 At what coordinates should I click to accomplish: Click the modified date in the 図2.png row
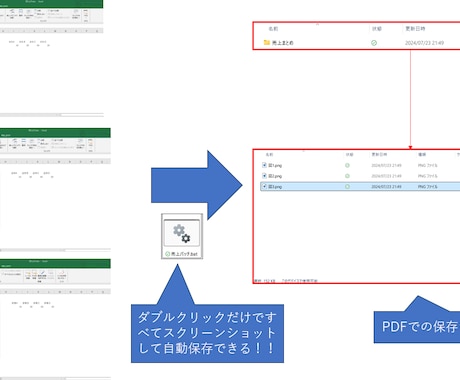pyautogui.click(x=386, y=176)
